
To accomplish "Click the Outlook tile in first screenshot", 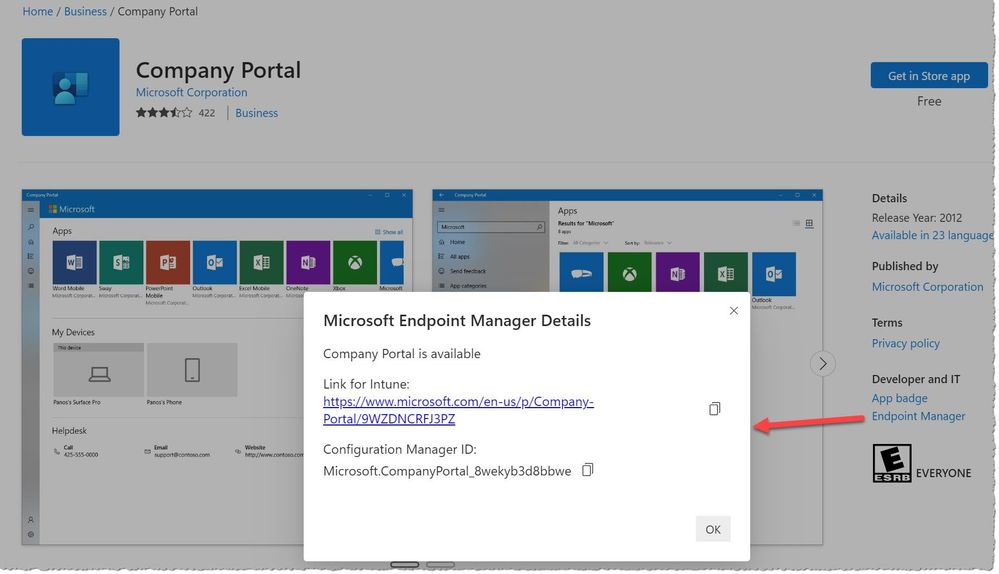I will (x=215, y=262).
